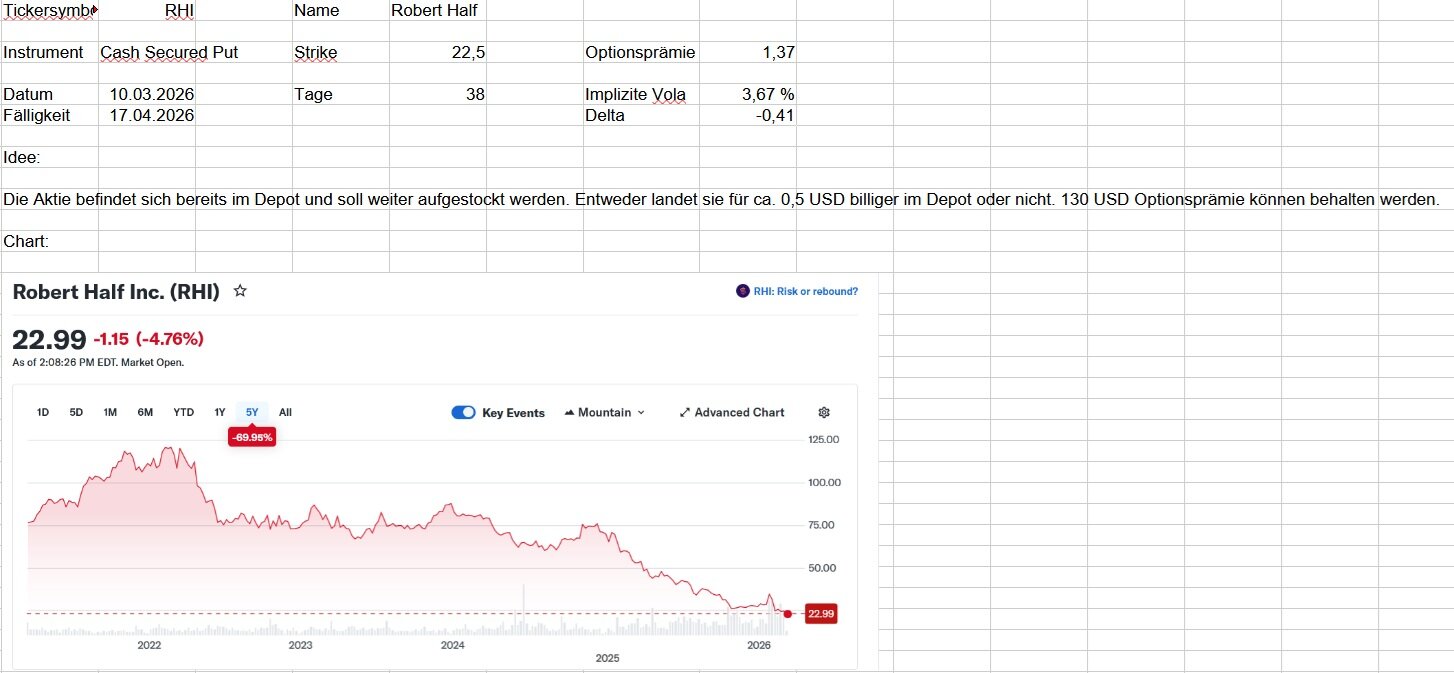Select the 6M time range
Viewport: 1454px width, 673px height.
coord(145,412)
